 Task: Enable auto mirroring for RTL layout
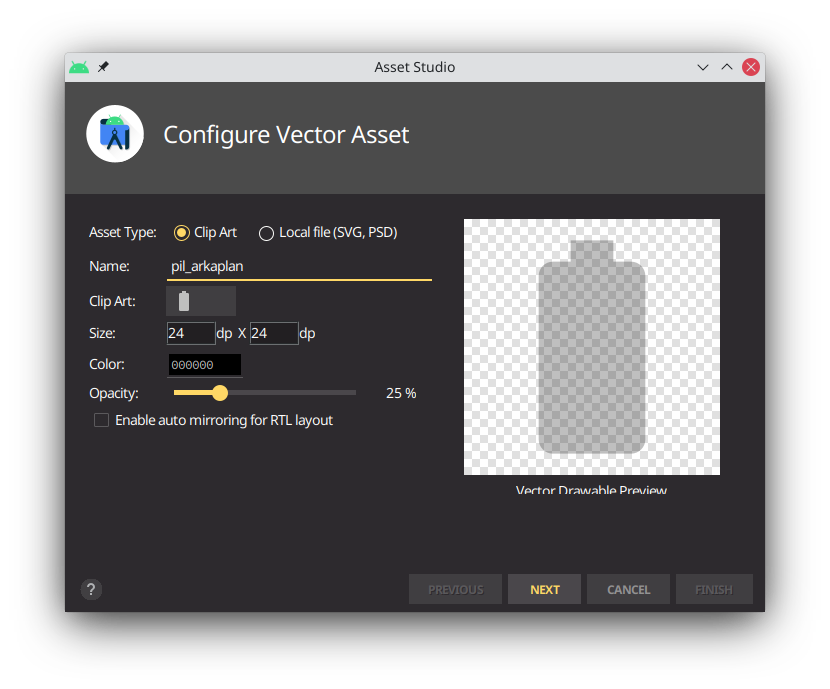[x=101, y=421]
